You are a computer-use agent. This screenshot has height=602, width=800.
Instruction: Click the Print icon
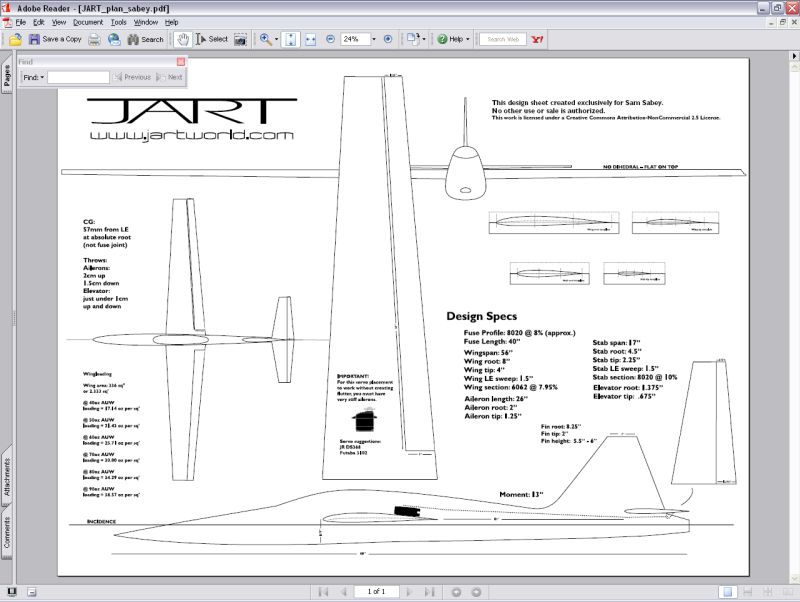[94, 39]
